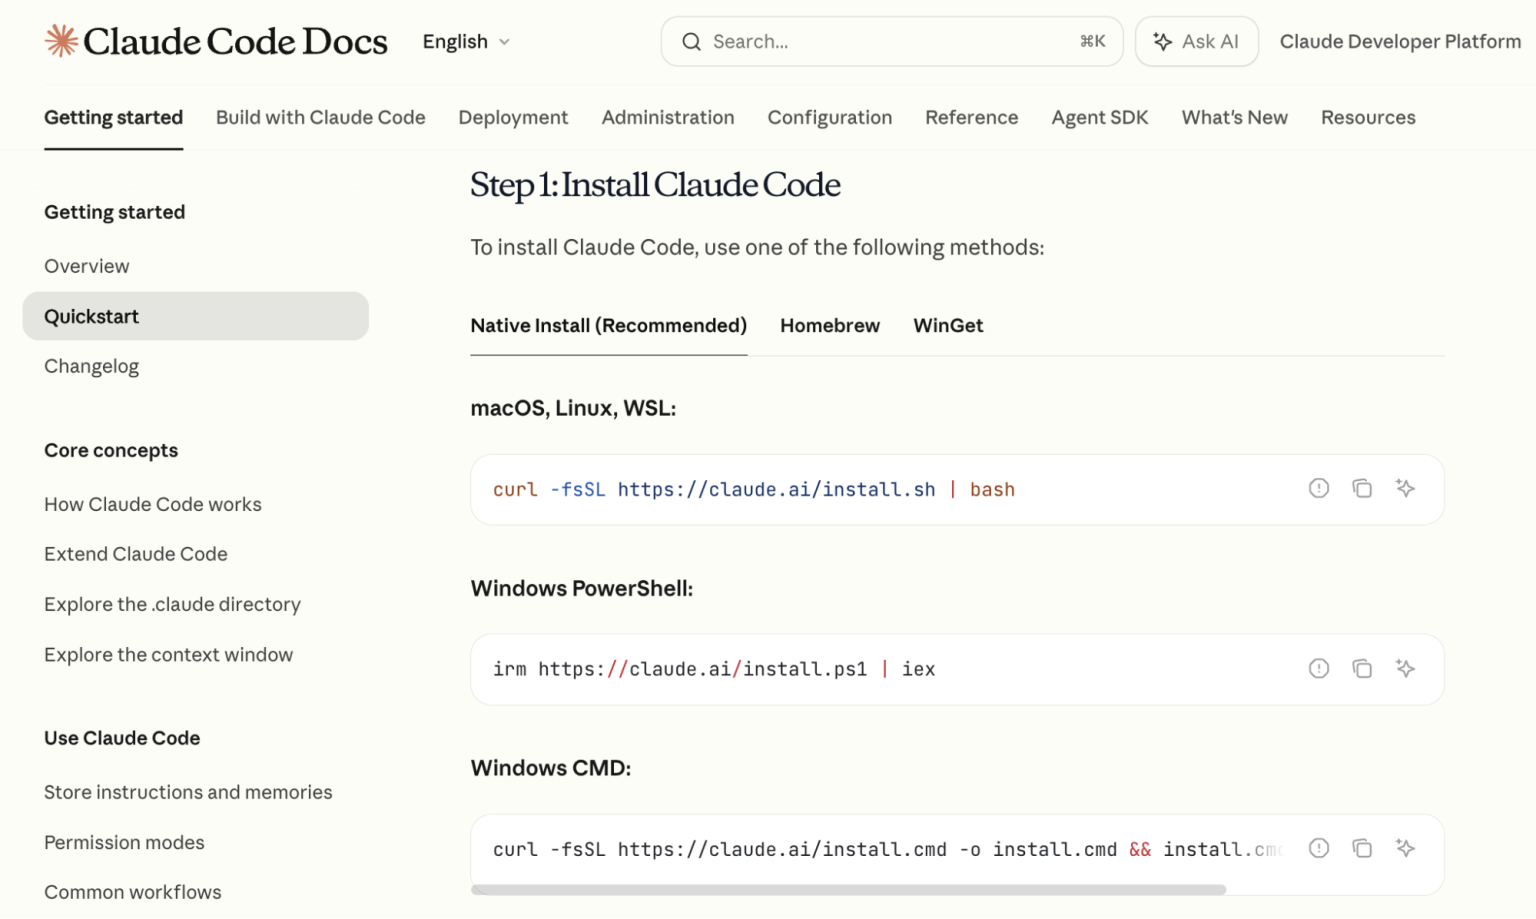The image size is (1536, 919).
Task: Ask AI about the bash install command
Action: pyautogui.click(x=1405, y=489)
